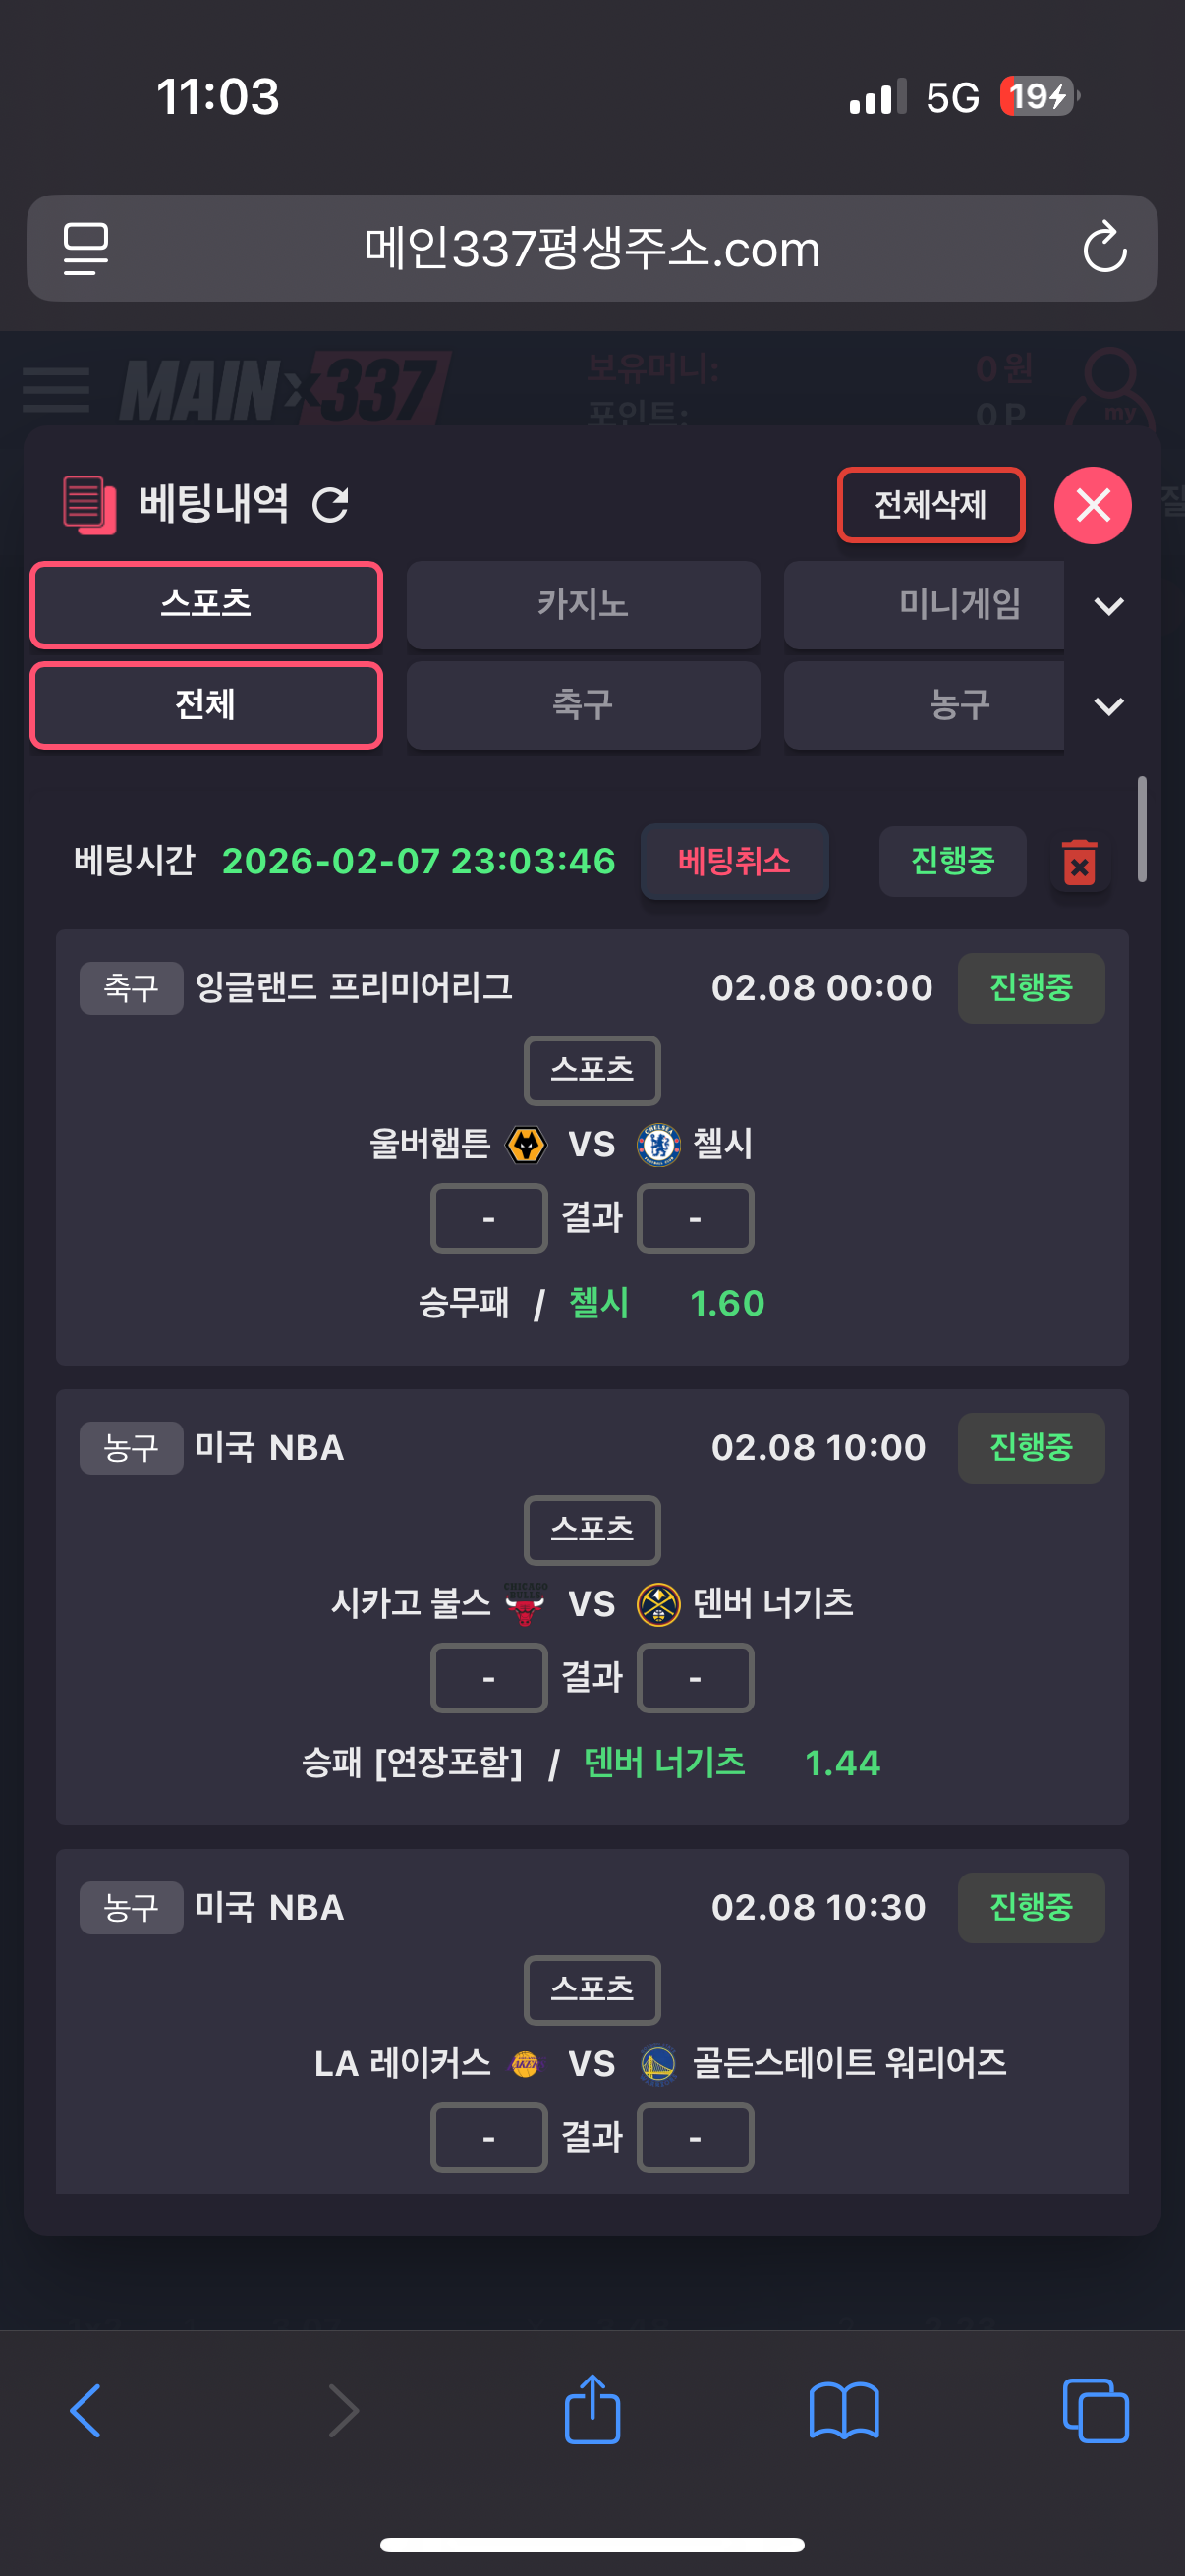The width and height of the screenshot is (1185, 2576).
Task: Select the 스포츠 category filter
Action: [x=206, y=605]
